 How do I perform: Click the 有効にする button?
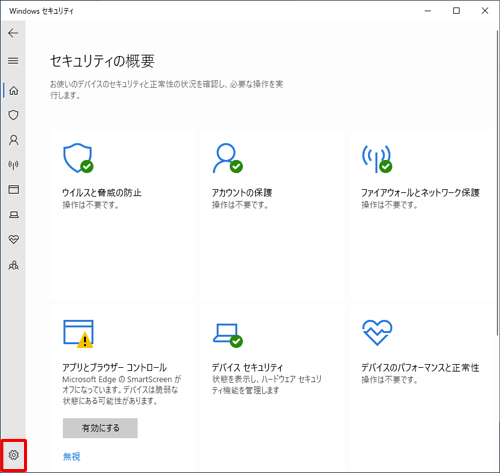100,428
